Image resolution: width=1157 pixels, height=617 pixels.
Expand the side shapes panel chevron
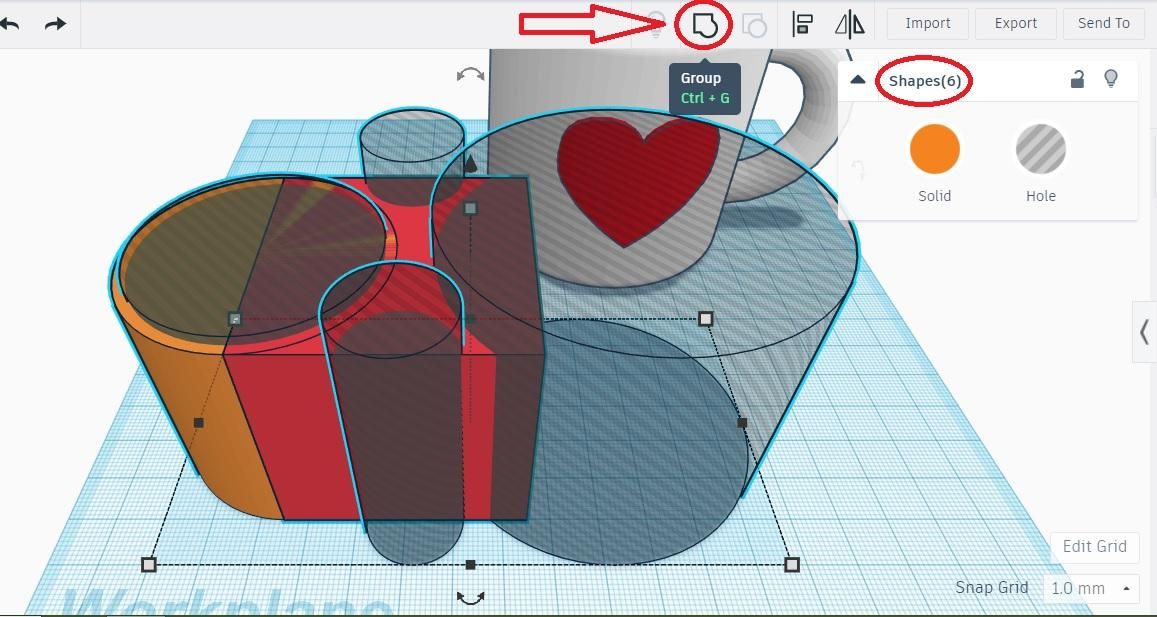(1144, 331)
